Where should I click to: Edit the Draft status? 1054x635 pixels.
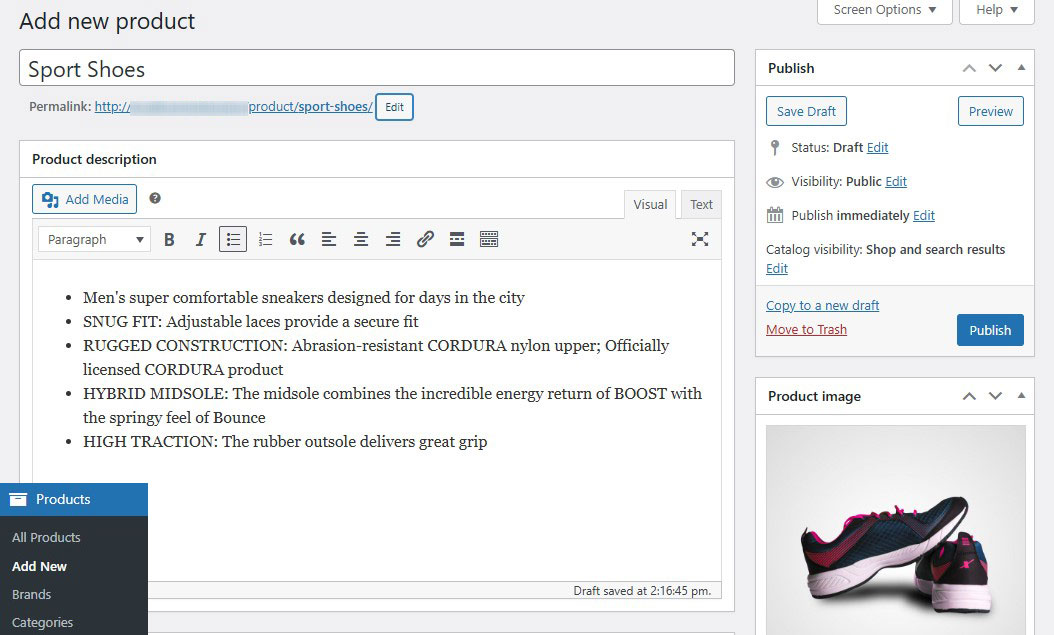pos(877,147)
